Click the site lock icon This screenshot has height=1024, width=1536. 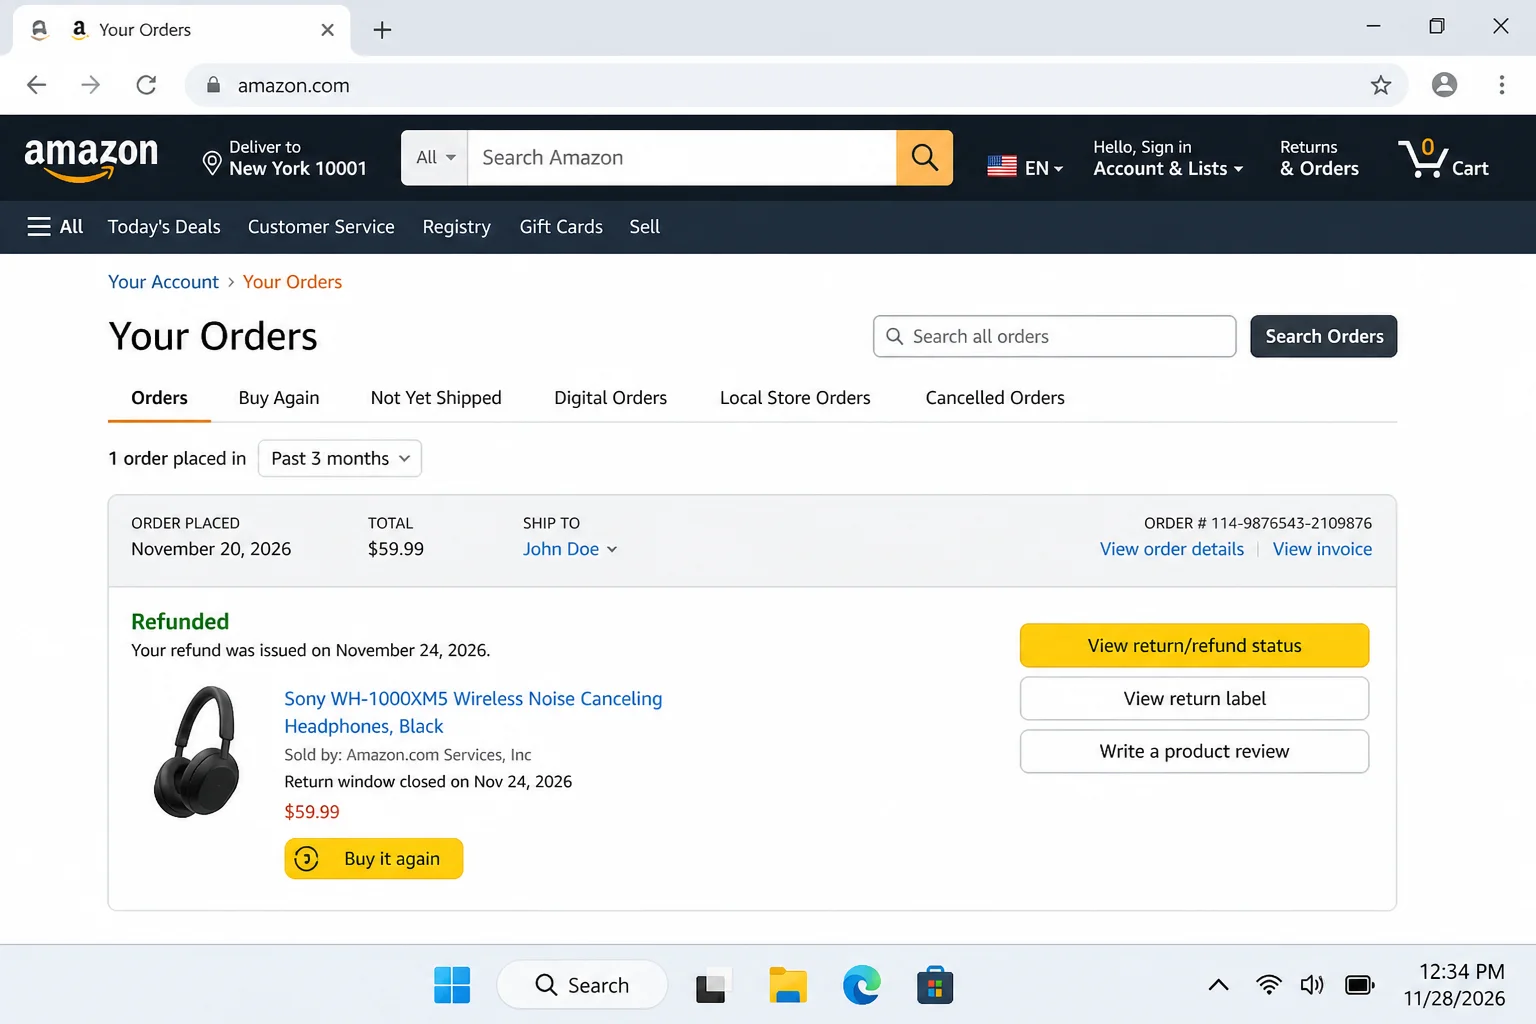(213, 85)
